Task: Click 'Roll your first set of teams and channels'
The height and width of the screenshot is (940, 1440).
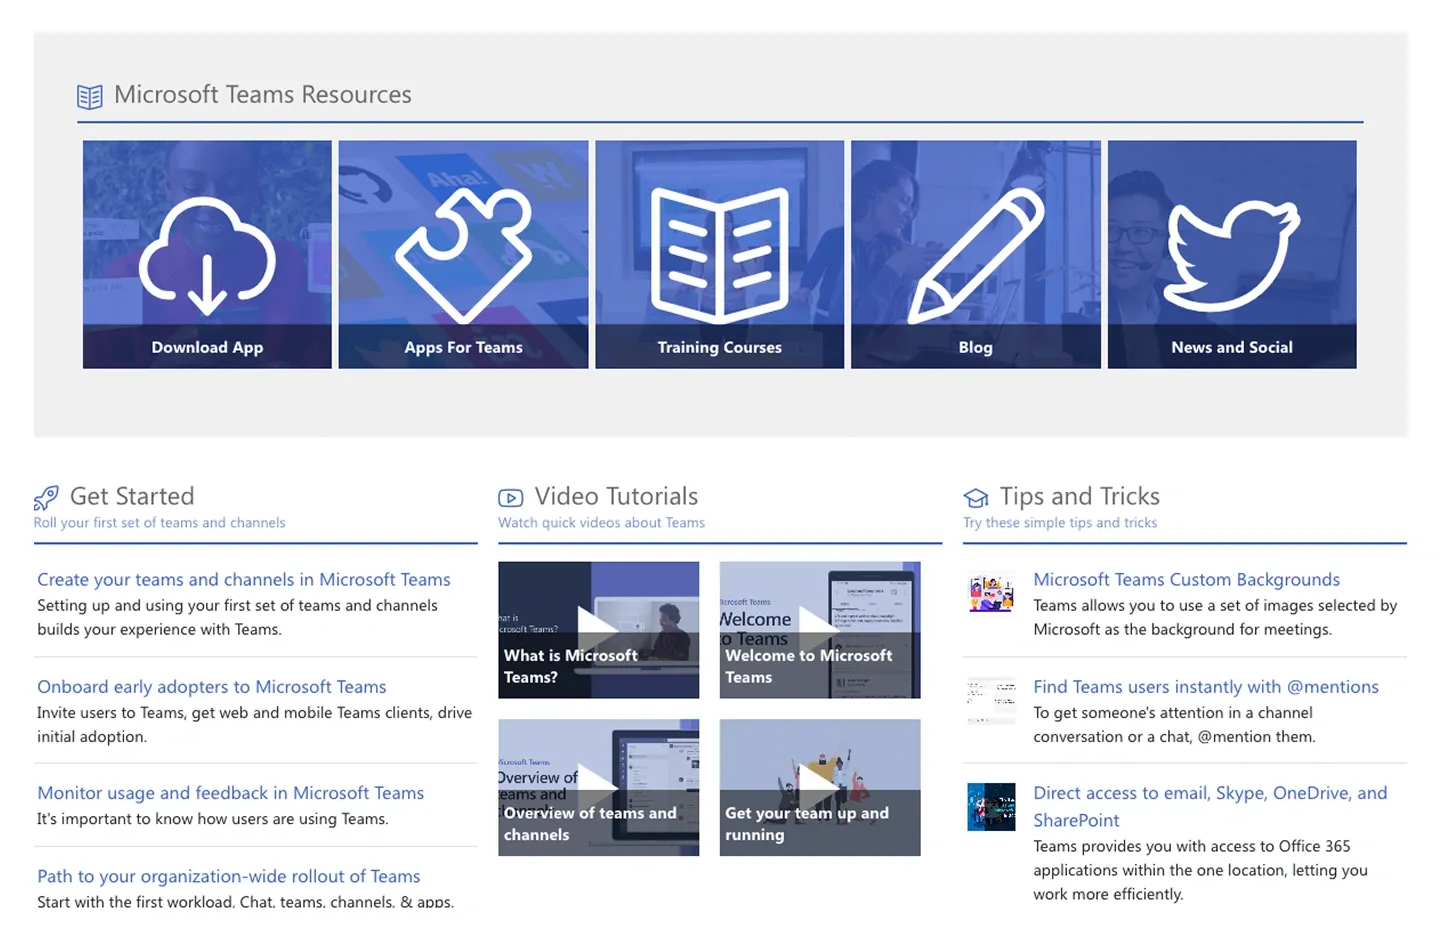Action: coord(159,523)
